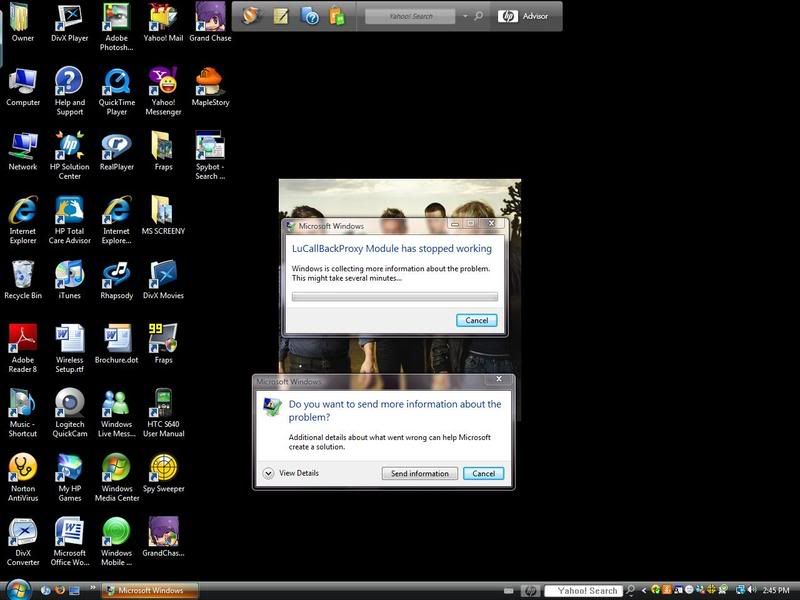Cancel the LuCallBackProxy stopped working dialog
The width and height of the screenshot is (800, 600).
pyautogui.click(x=476, y=320)
